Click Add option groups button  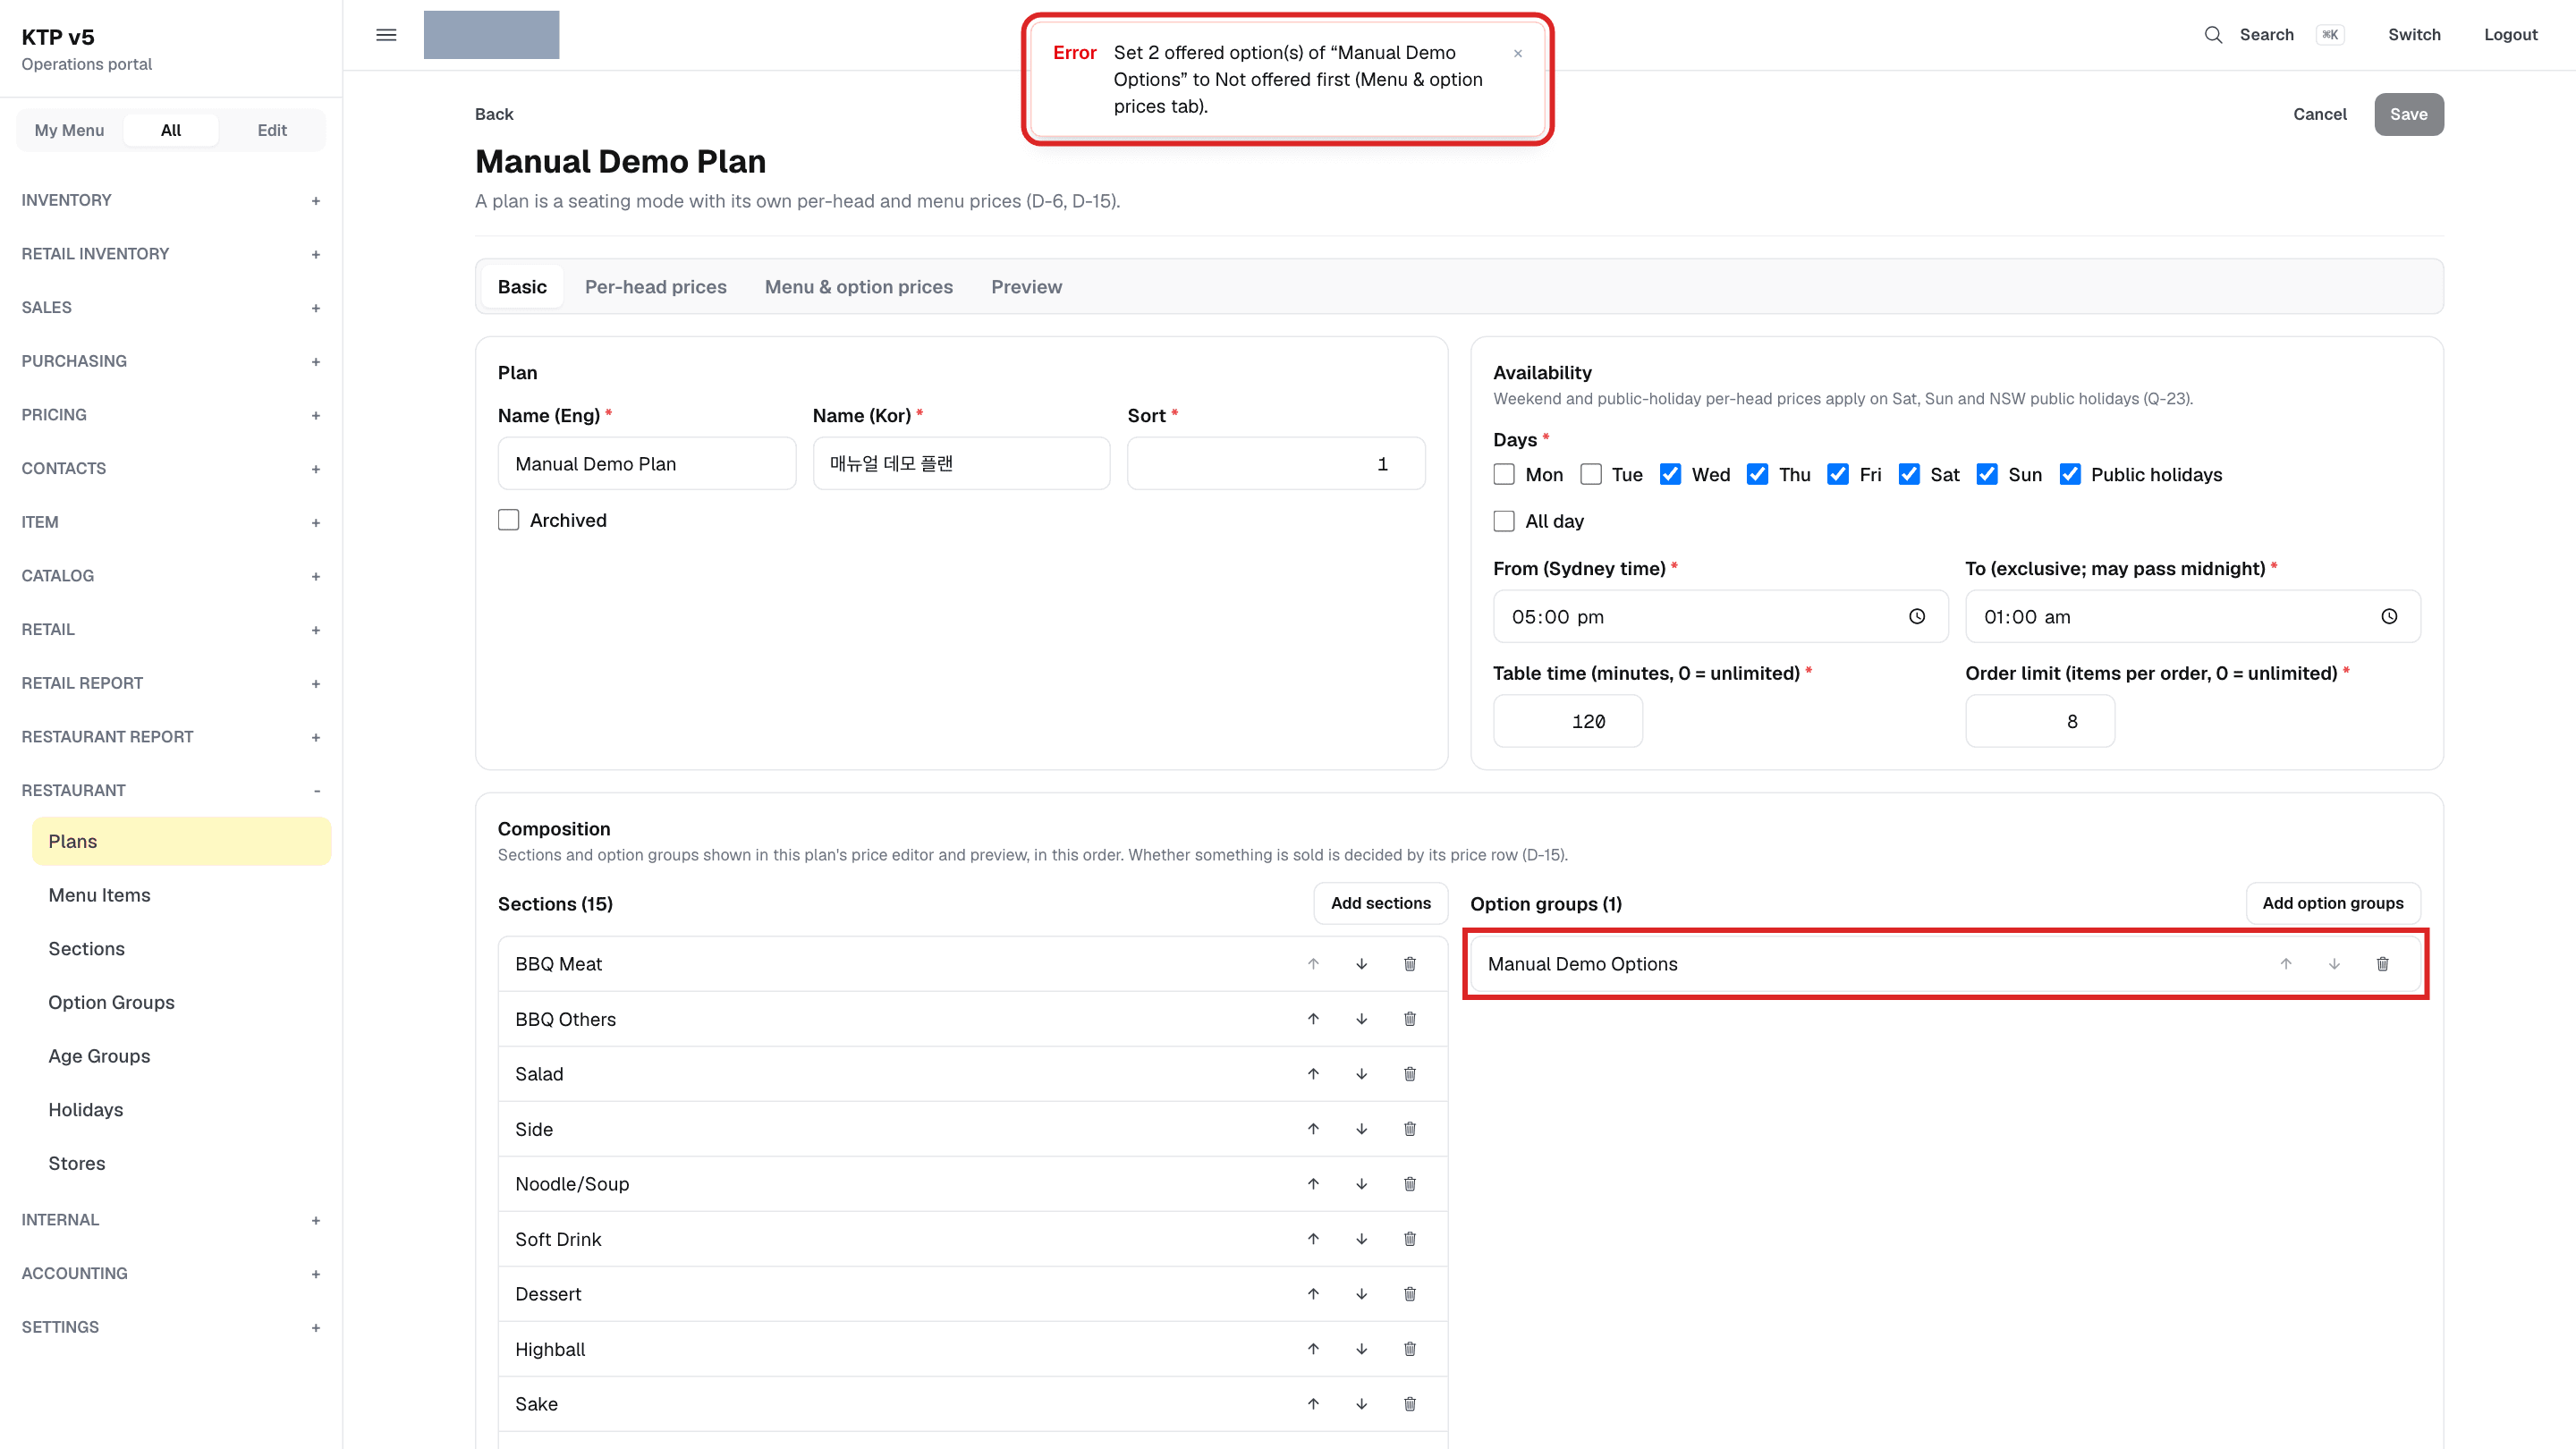coord(2332,903)
